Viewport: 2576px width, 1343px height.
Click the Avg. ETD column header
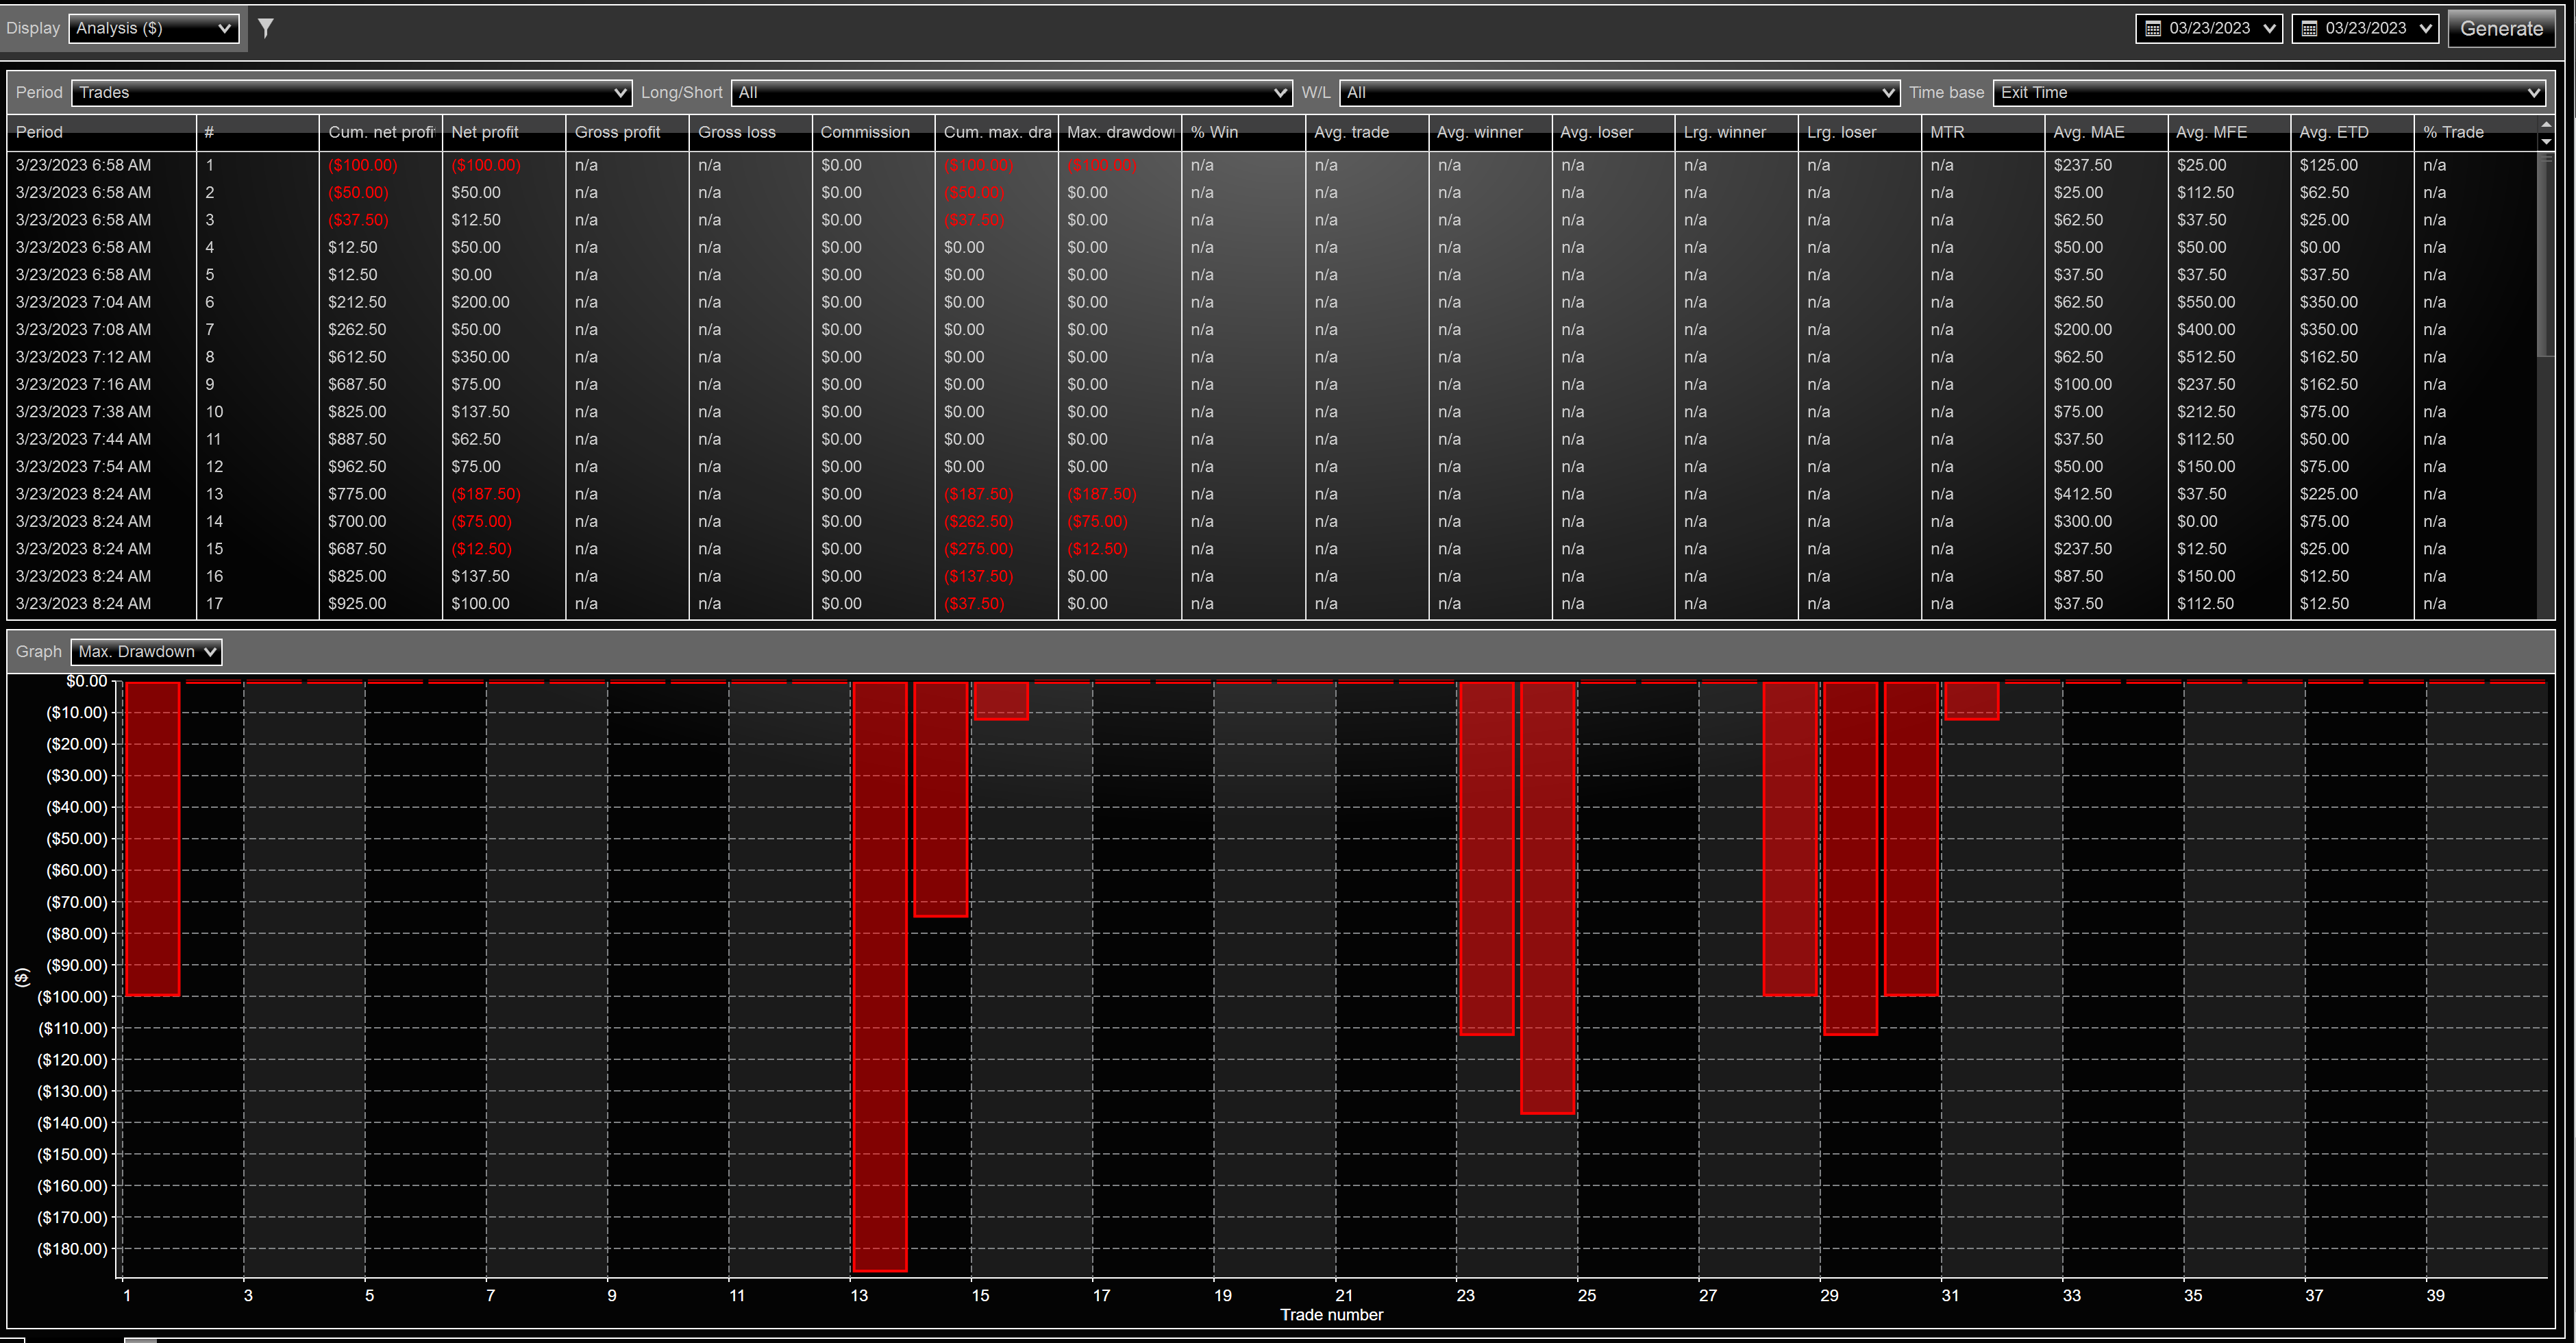tap(2352, 132)
